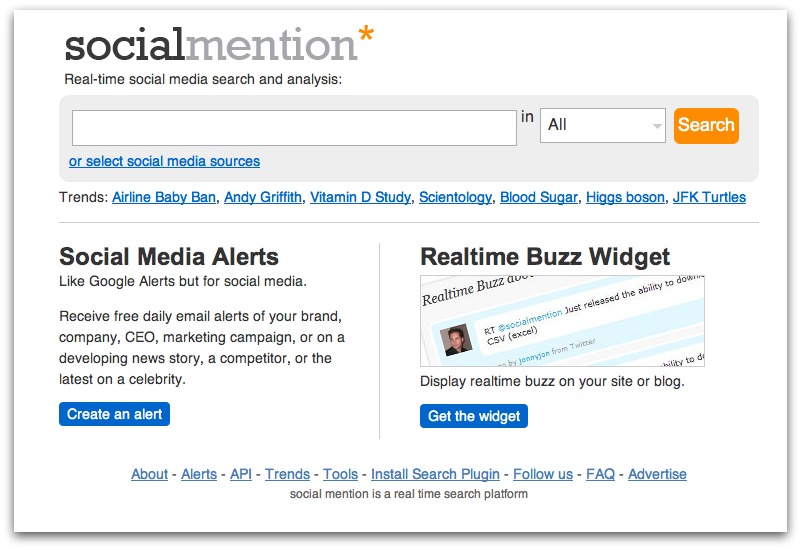Open the Vitamin D Study trend
The height and width of the screenshot is (550, 801).
[x=360, y=197]
